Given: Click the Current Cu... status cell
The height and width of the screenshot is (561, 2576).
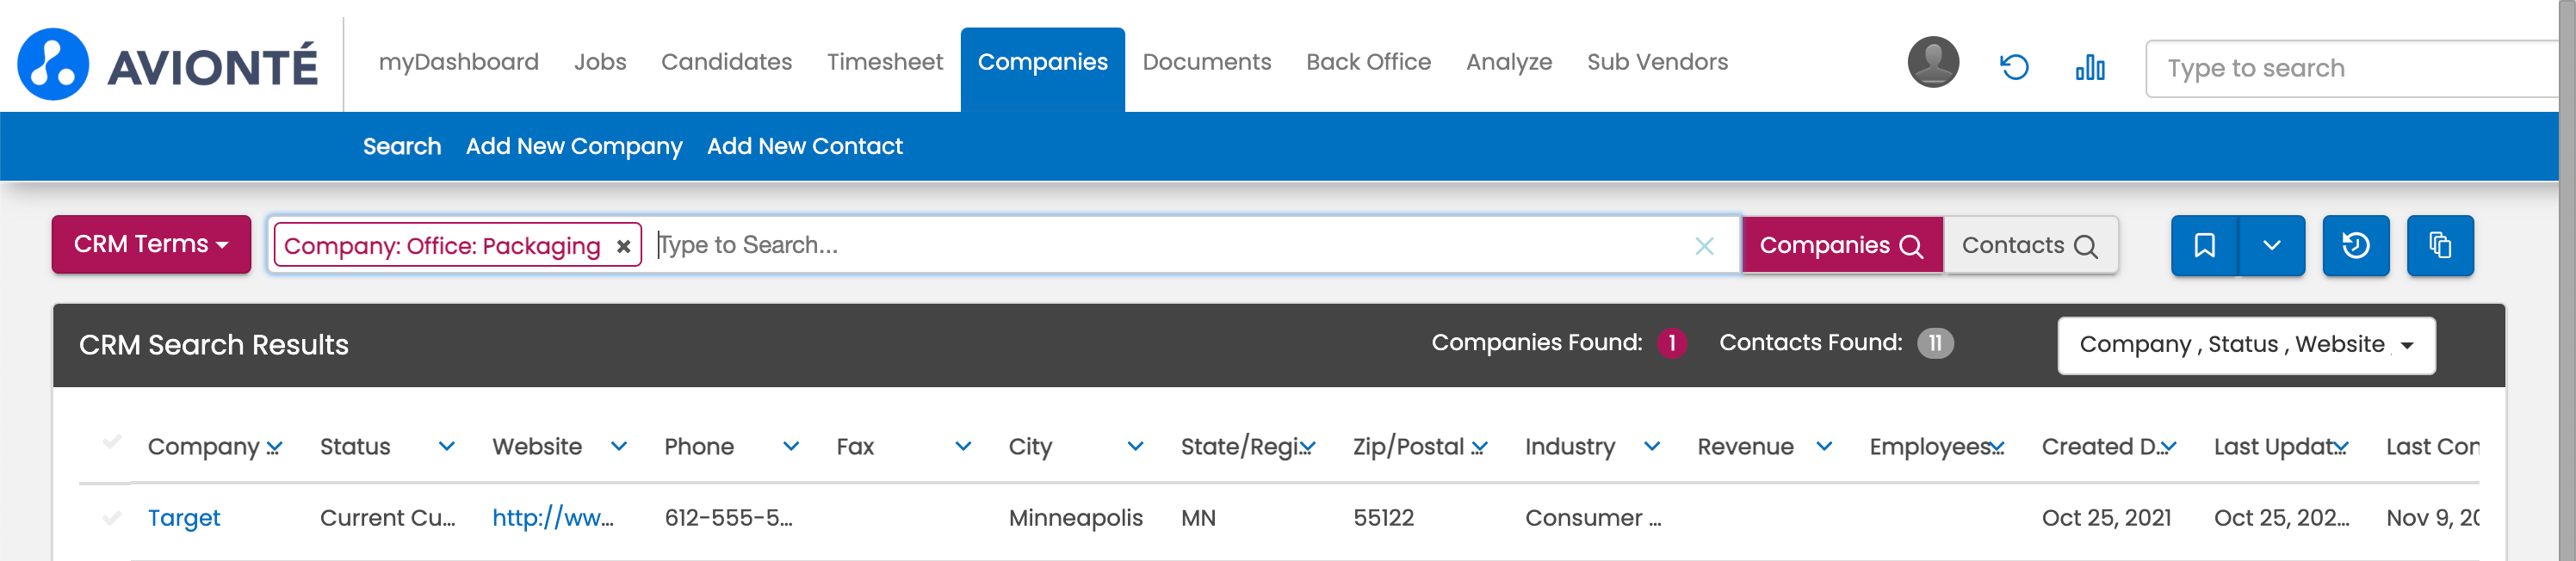Looking at the screenshot, I should pyautogui.click(x=387, y=518).
